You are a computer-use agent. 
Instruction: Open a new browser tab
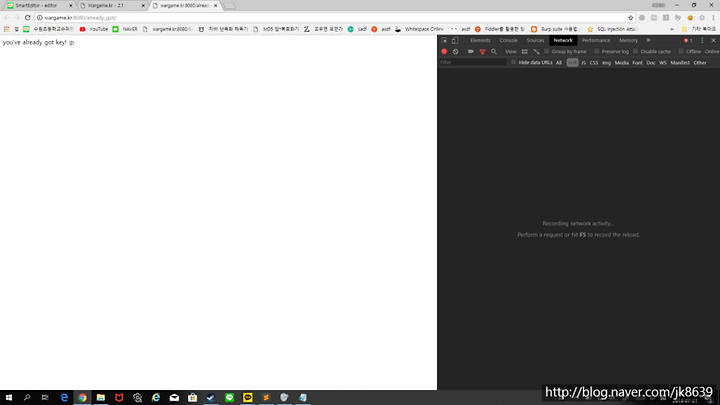[x=230, y=6]
